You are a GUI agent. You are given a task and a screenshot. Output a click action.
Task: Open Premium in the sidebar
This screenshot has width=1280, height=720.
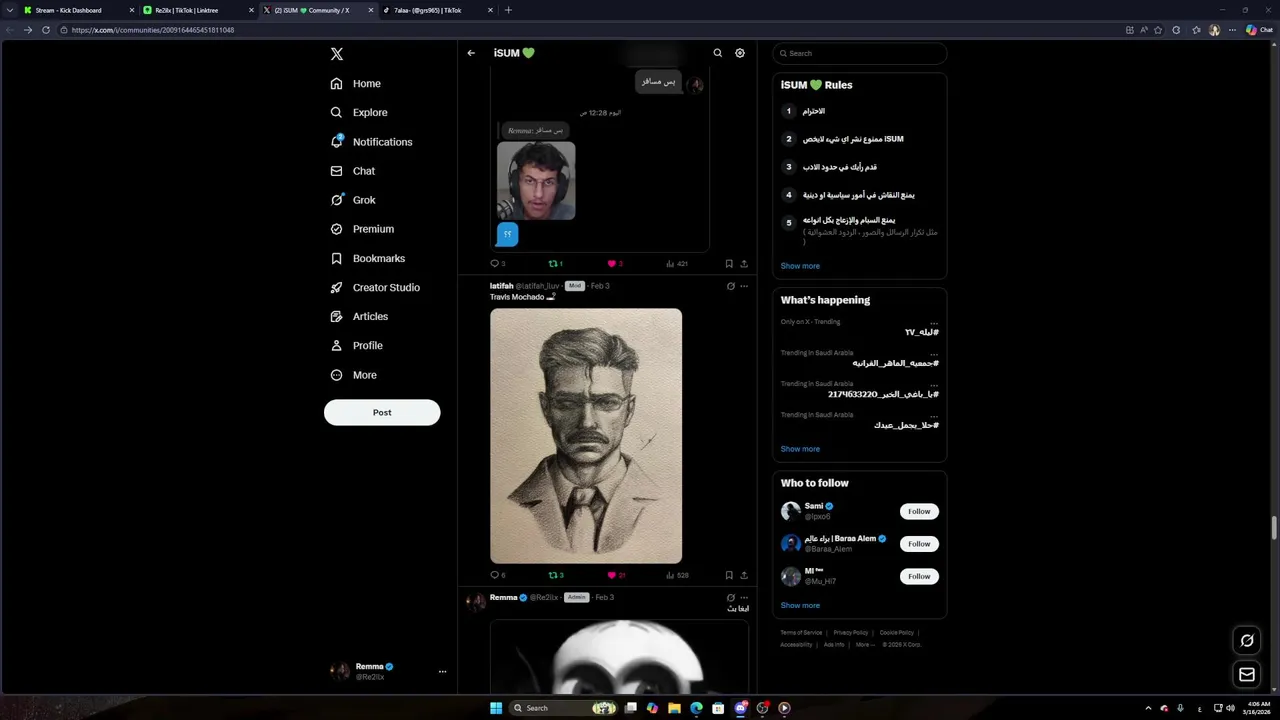(362, 229)
